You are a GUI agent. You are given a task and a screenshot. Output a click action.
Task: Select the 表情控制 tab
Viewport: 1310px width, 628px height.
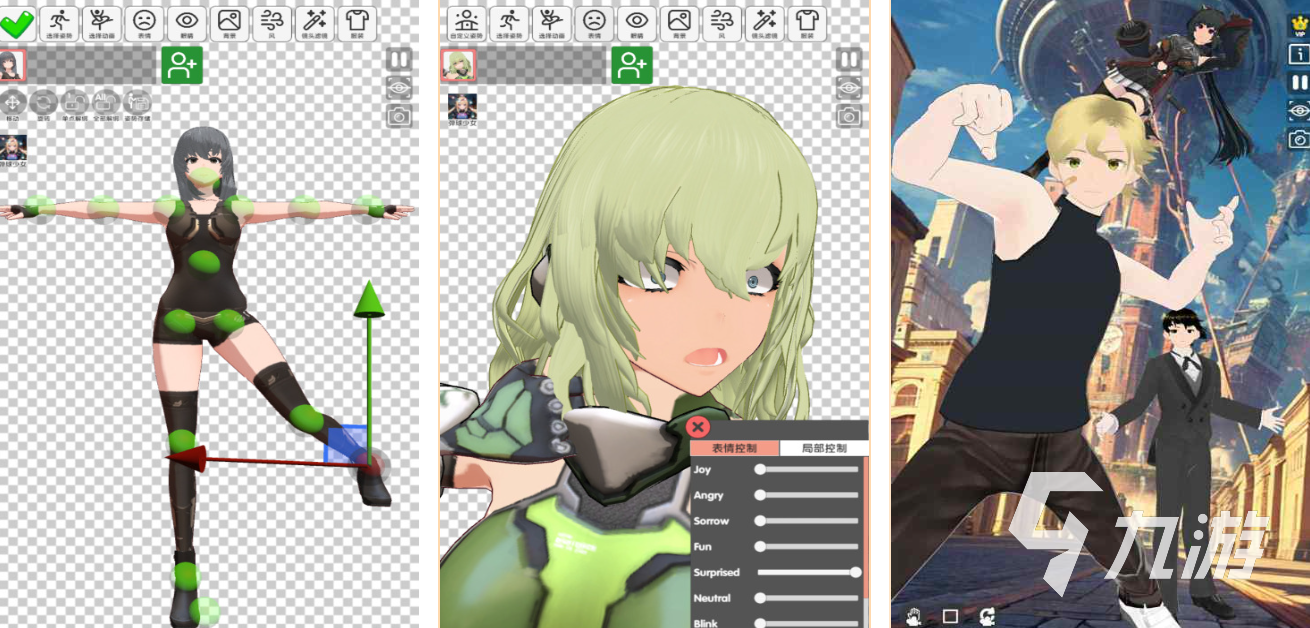(x=734, y=448)
